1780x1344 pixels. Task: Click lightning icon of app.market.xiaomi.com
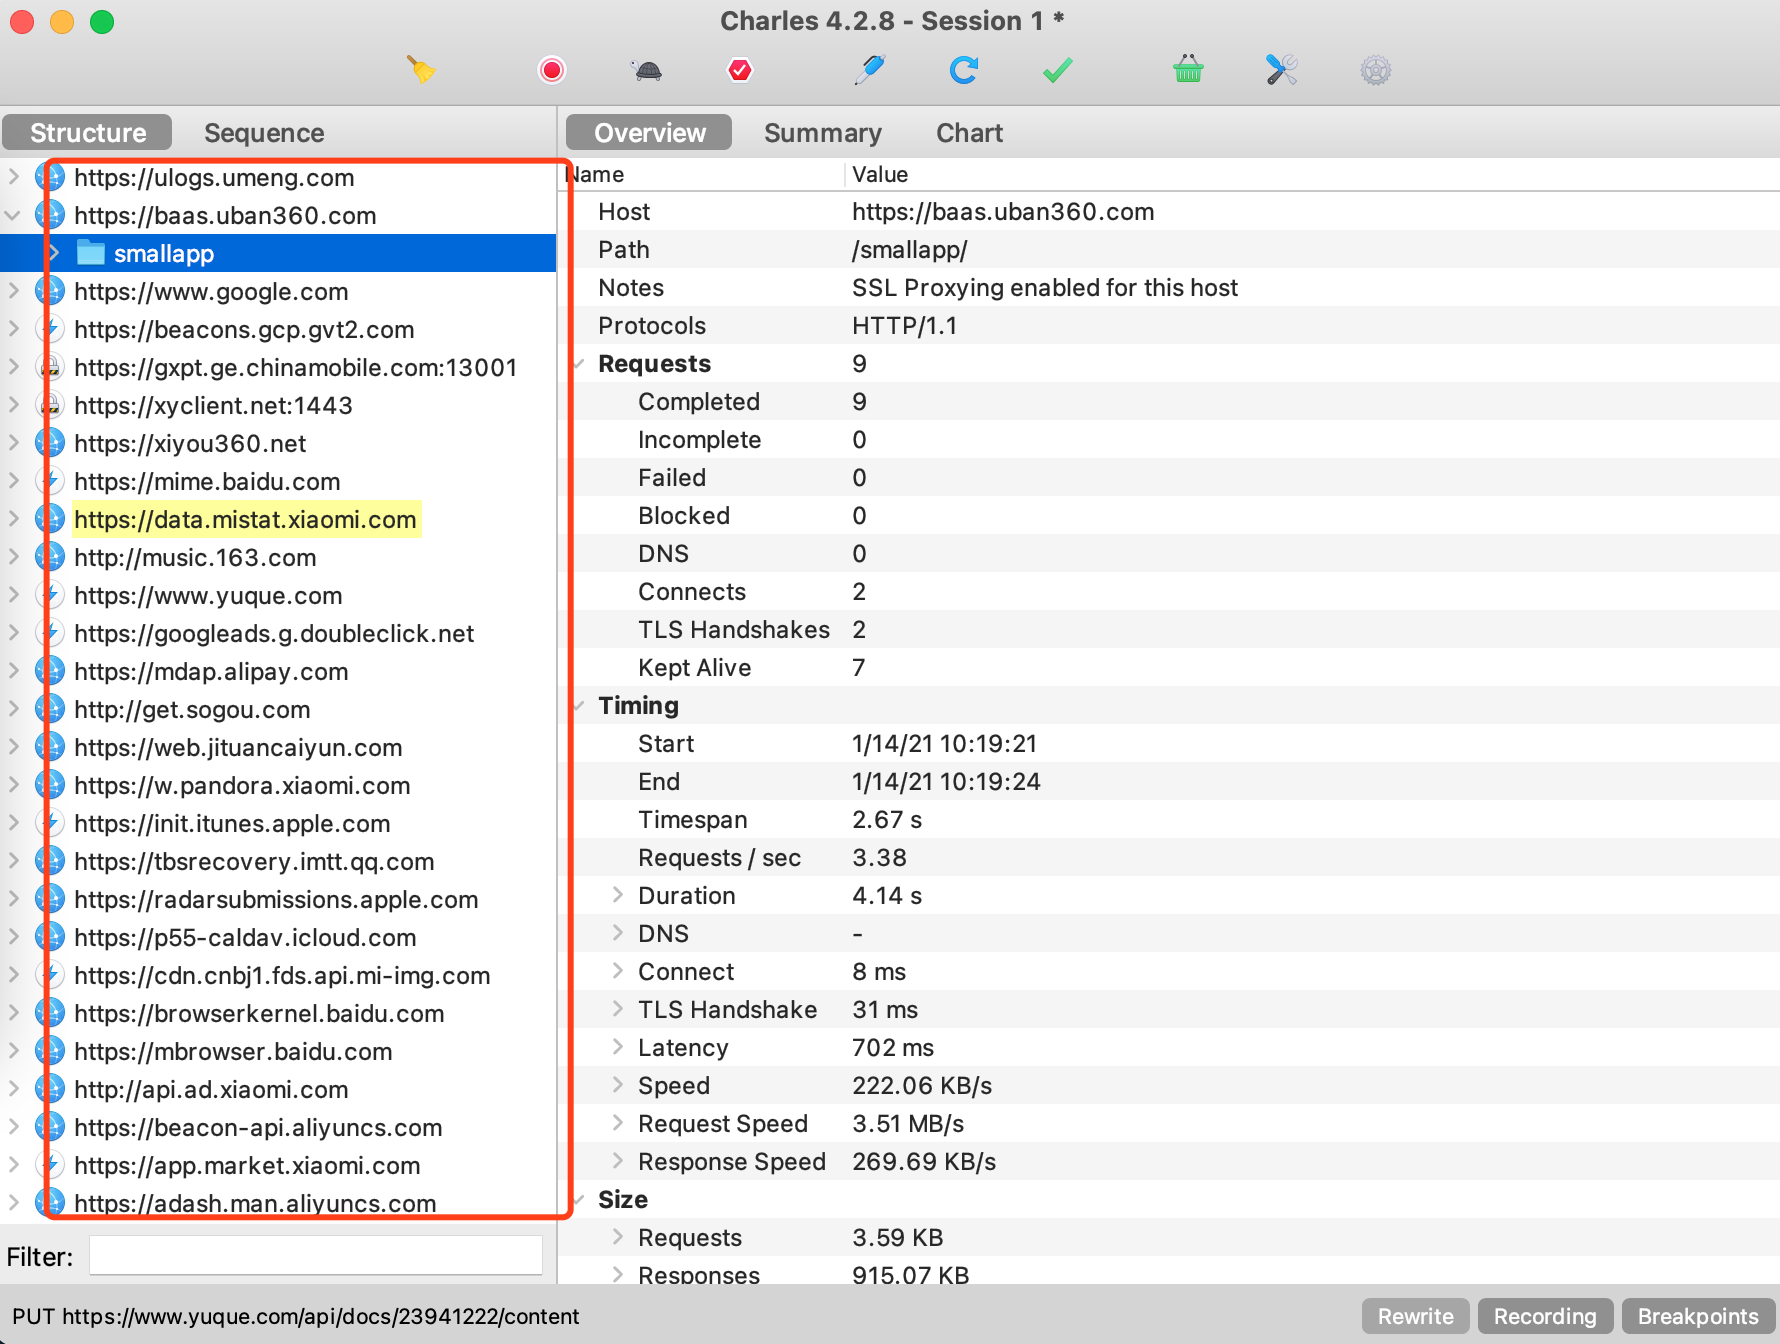(x=50, y=1165)
